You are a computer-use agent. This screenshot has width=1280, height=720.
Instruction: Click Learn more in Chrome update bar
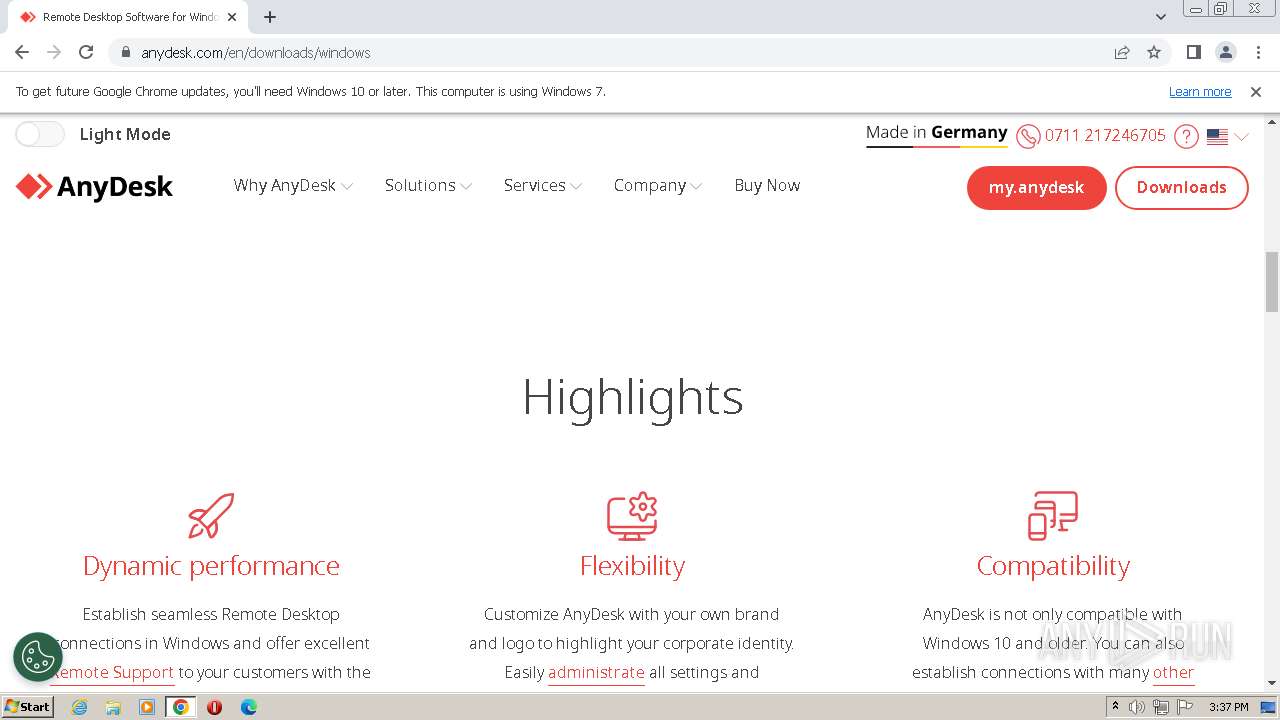coord(1200,91)
